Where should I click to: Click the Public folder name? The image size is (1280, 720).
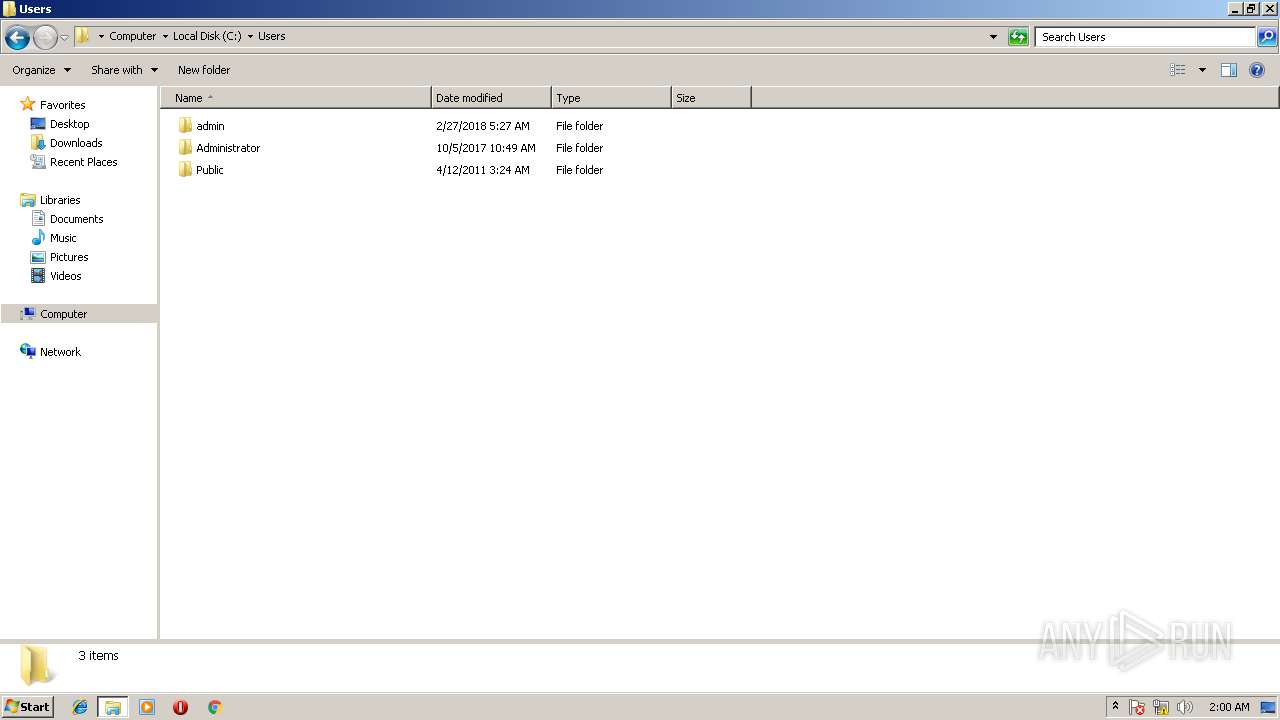(x=210, y=170)
